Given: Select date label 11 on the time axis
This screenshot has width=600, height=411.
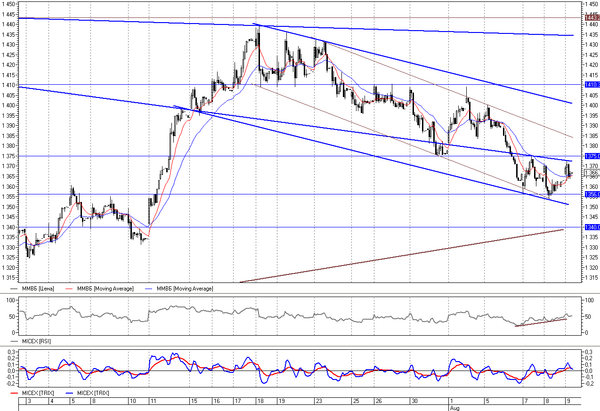Looking at the screenshot, I should point(153,401).
